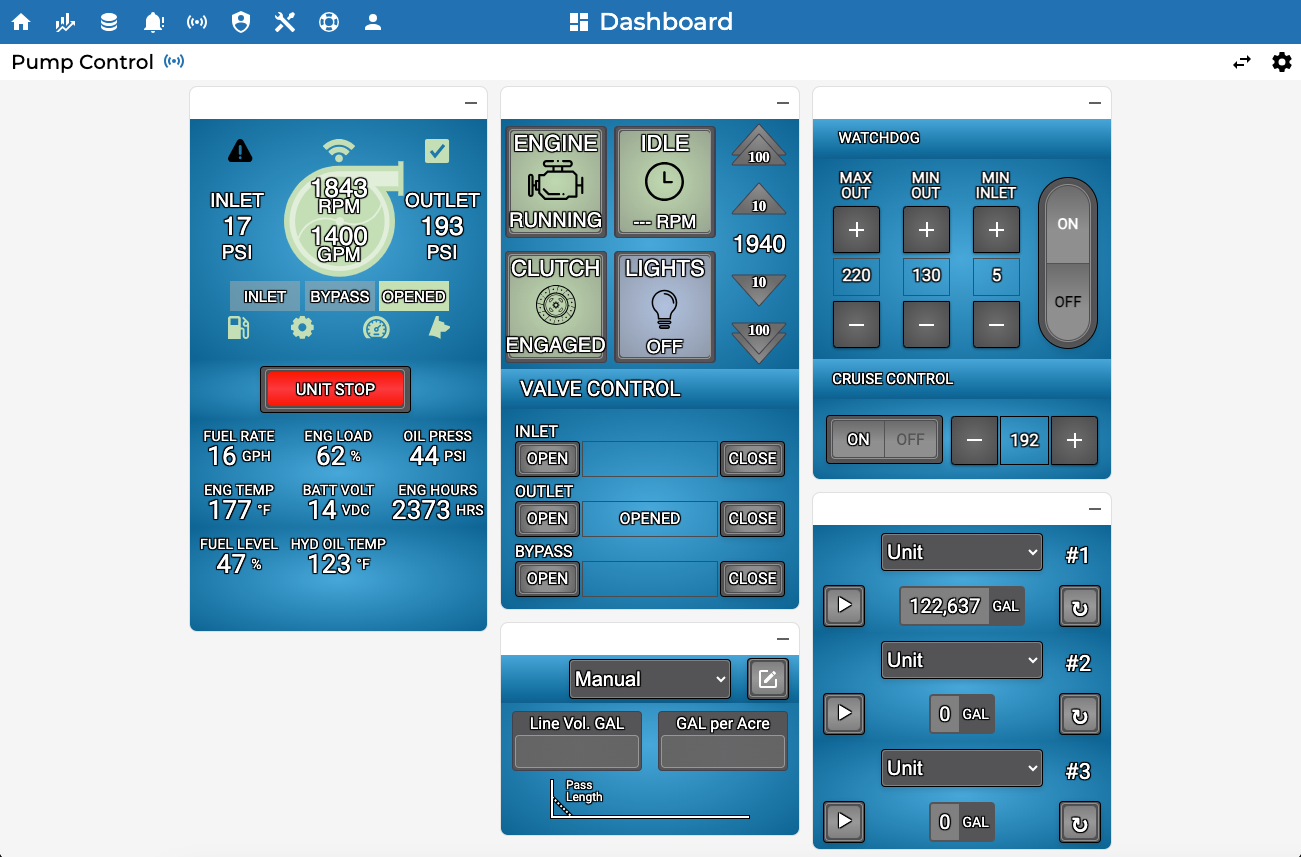The image size is (1301, 857).
Task: Open the tools wrench icon
Action: (285, 22)
